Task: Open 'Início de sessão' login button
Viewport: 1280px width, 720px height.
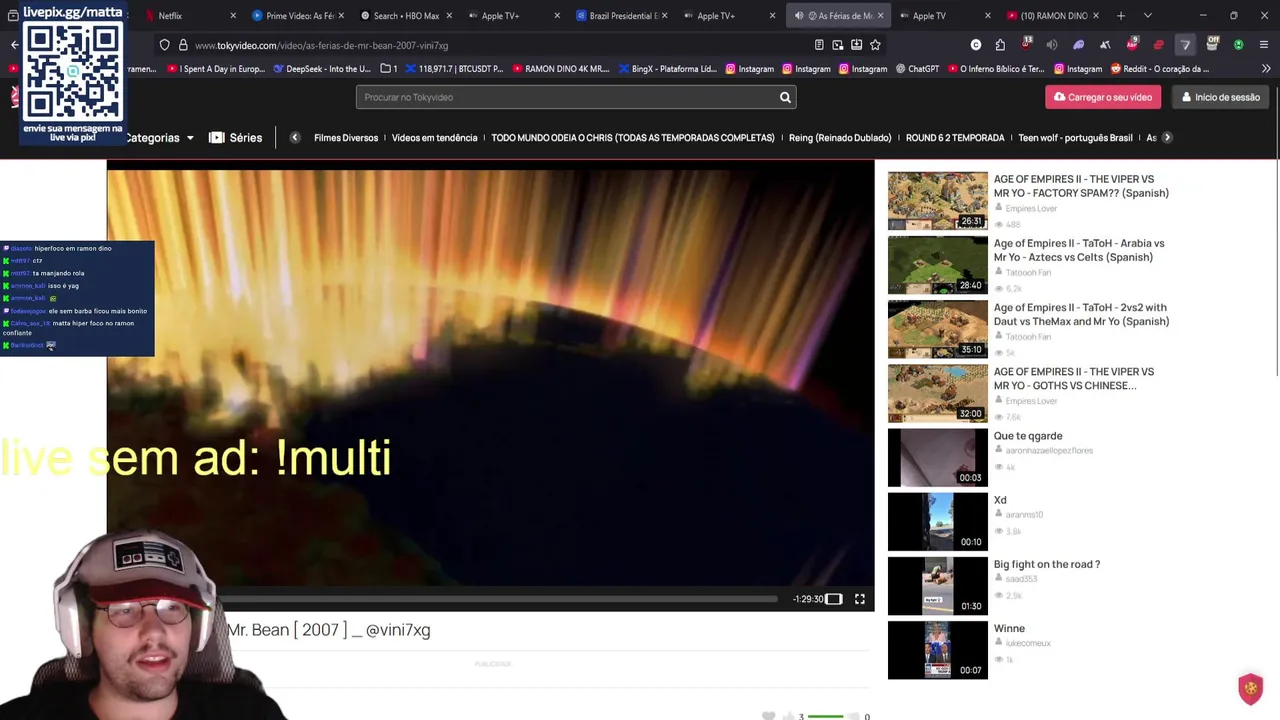Action: 1220,97
